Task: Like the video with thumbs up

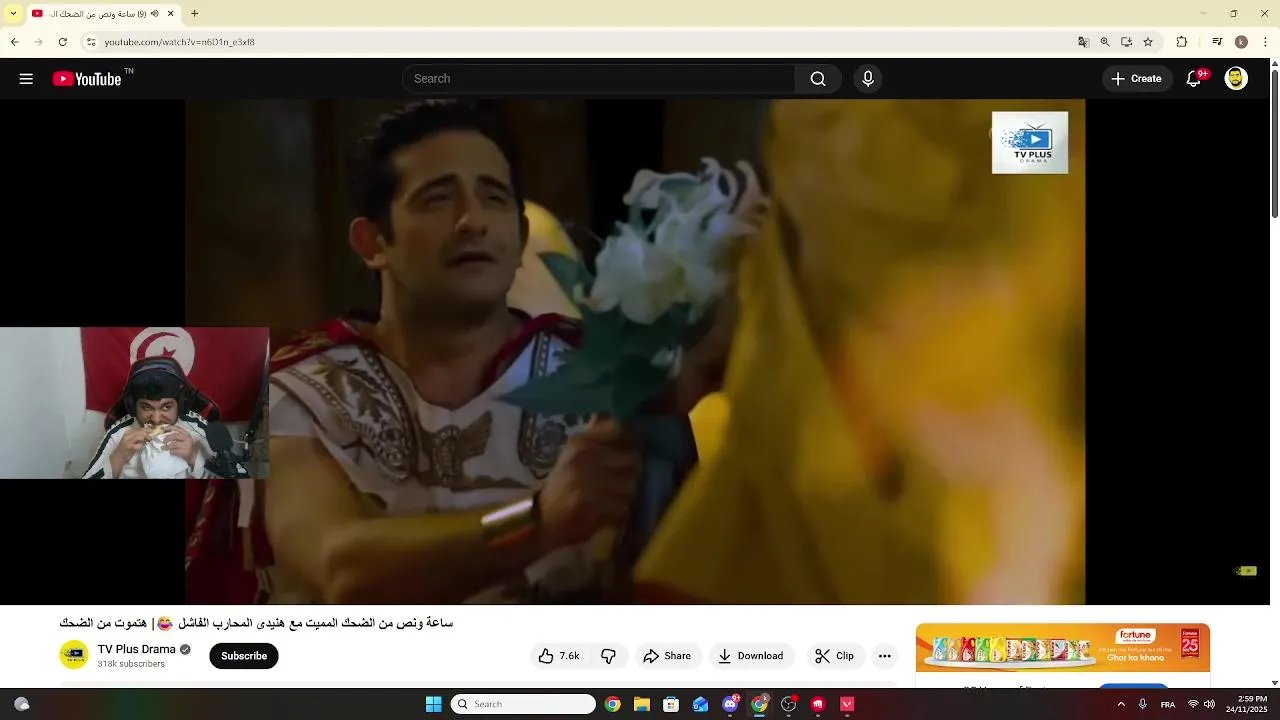Action: pyautogui.click(x=558, y=656)
